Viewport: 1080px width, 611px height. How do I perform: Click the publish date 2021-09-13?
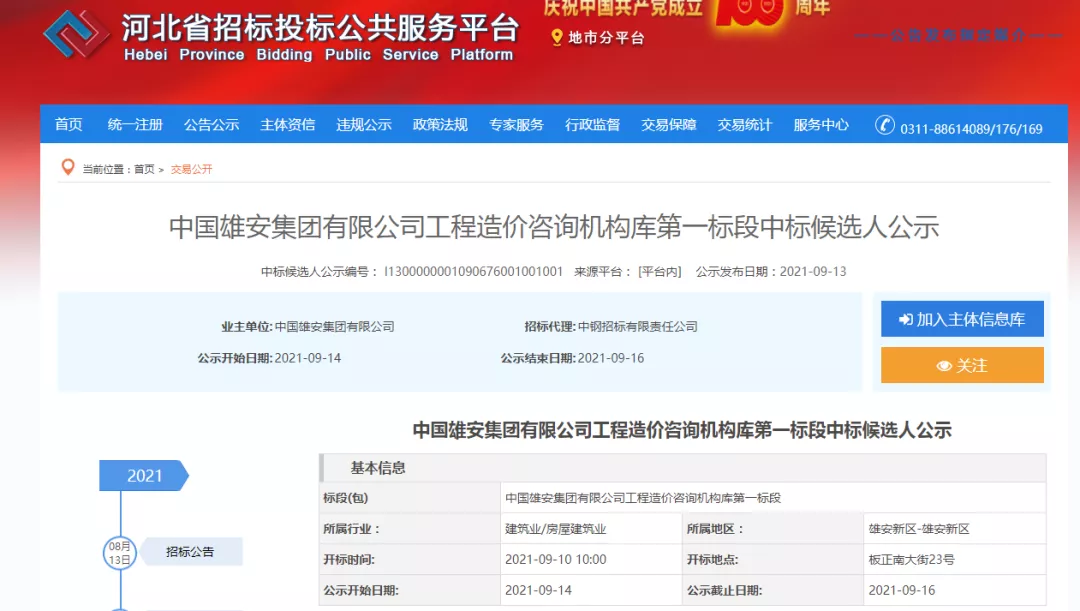pyautogui.click(x=813, y=271)
